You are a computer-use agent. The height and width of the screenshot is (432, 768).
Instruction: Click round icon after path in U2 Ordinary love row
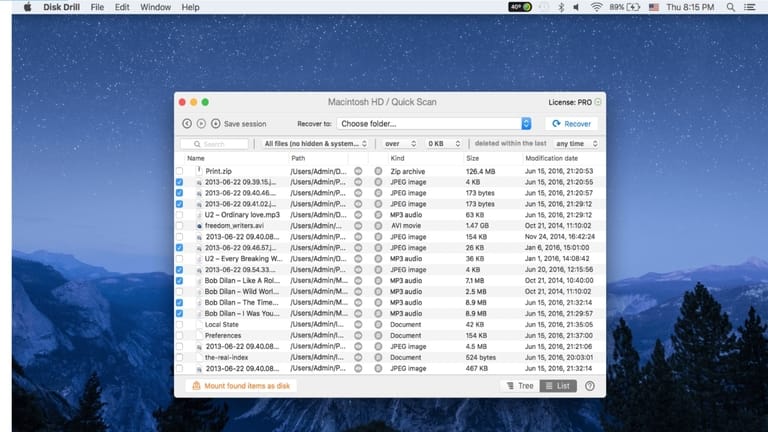(x=359, y=215)
